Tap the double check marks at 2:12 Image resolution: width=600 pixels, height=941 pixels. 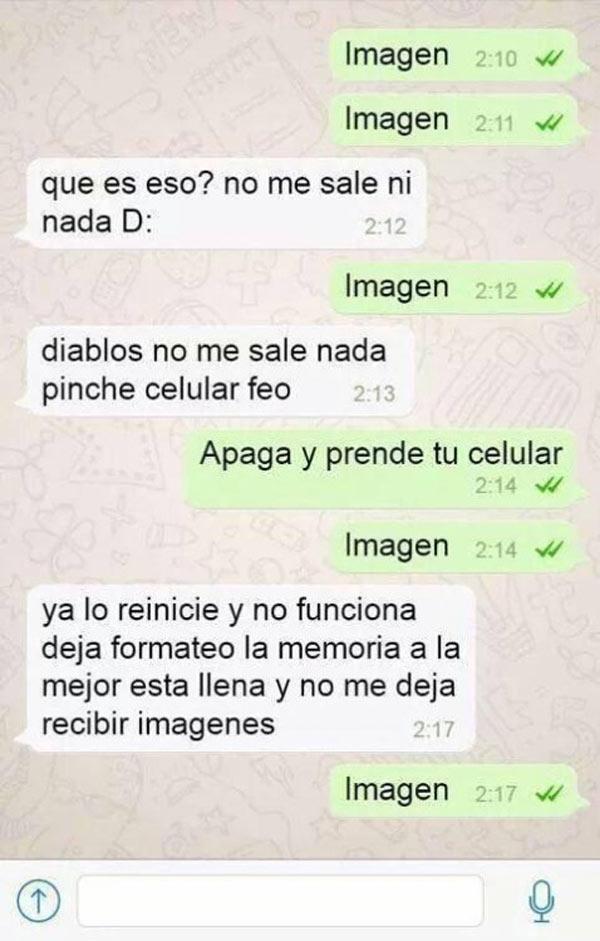(x=548, y=291)
